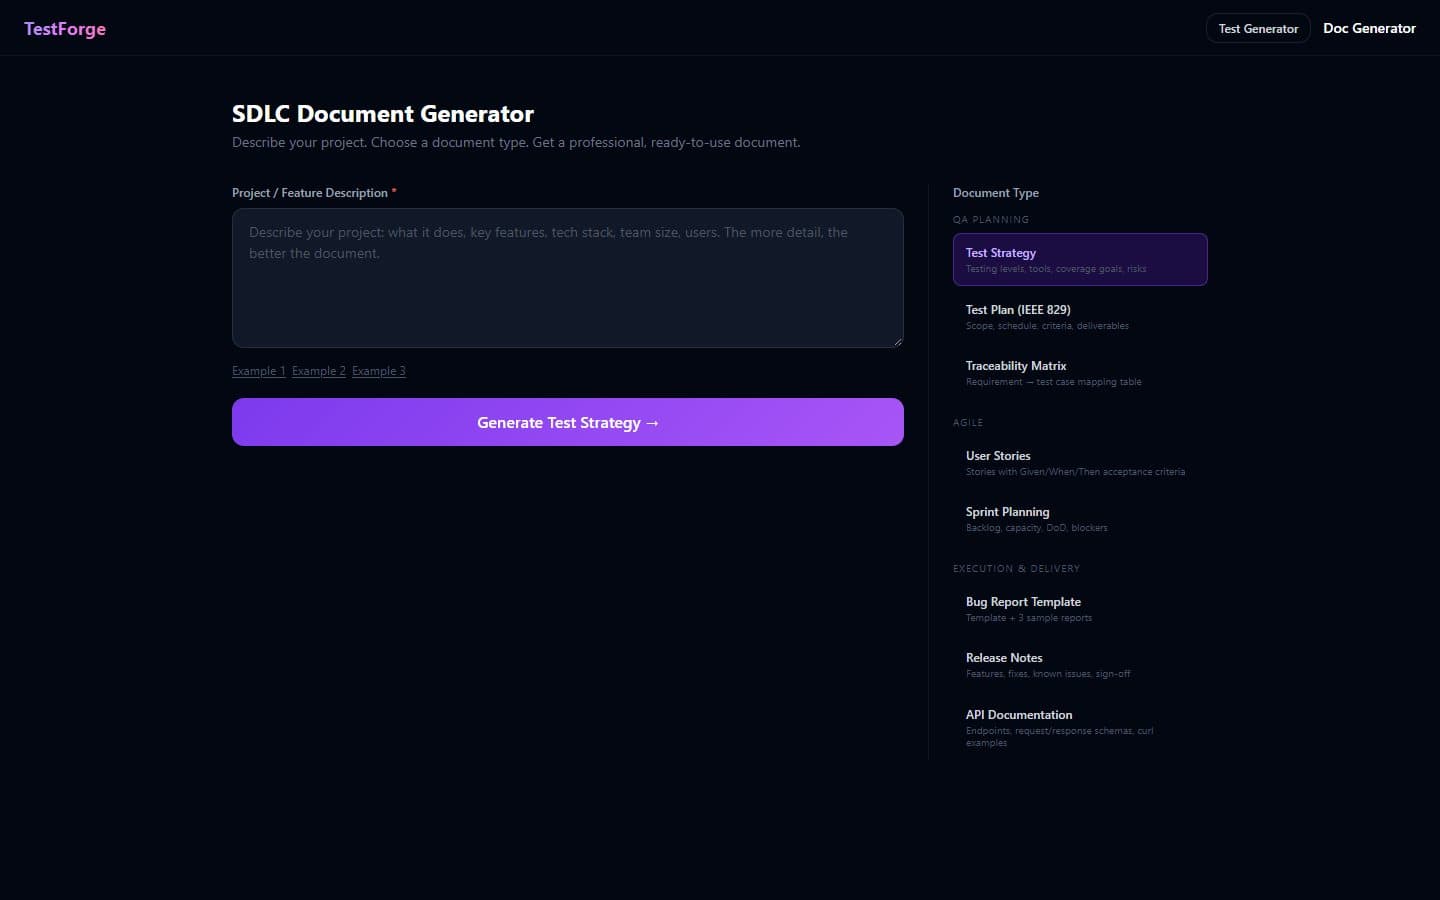Choose the Traceability Matrix document type
This screenshot has width=1440, height=900.
1080,373
